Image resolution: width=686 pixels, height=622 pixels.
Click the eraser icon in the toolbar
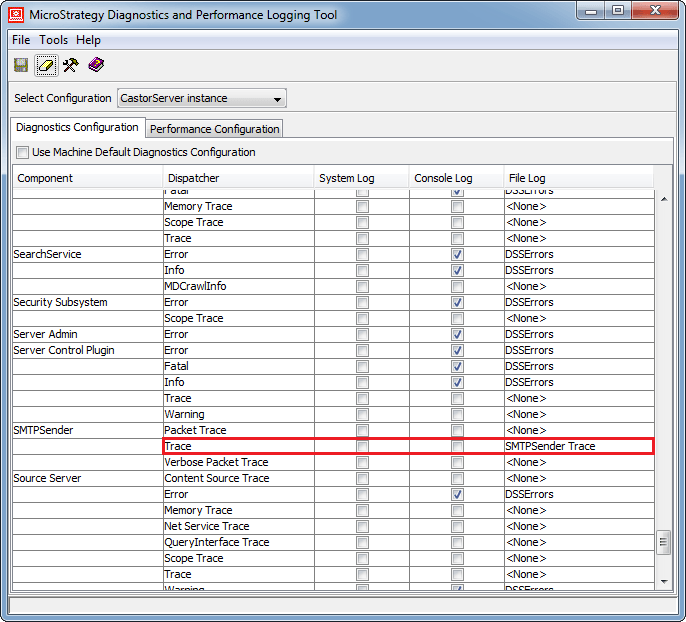[x=45, y=65]
